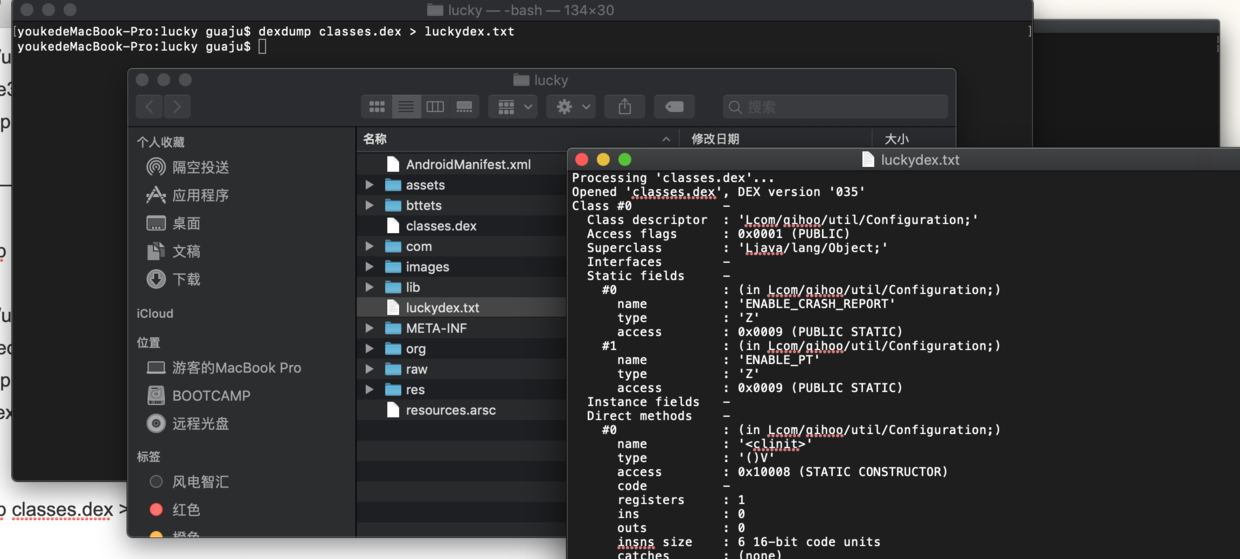Expand the images folder
Viewport: 1240px width, 559px height.
click(370, 267)
